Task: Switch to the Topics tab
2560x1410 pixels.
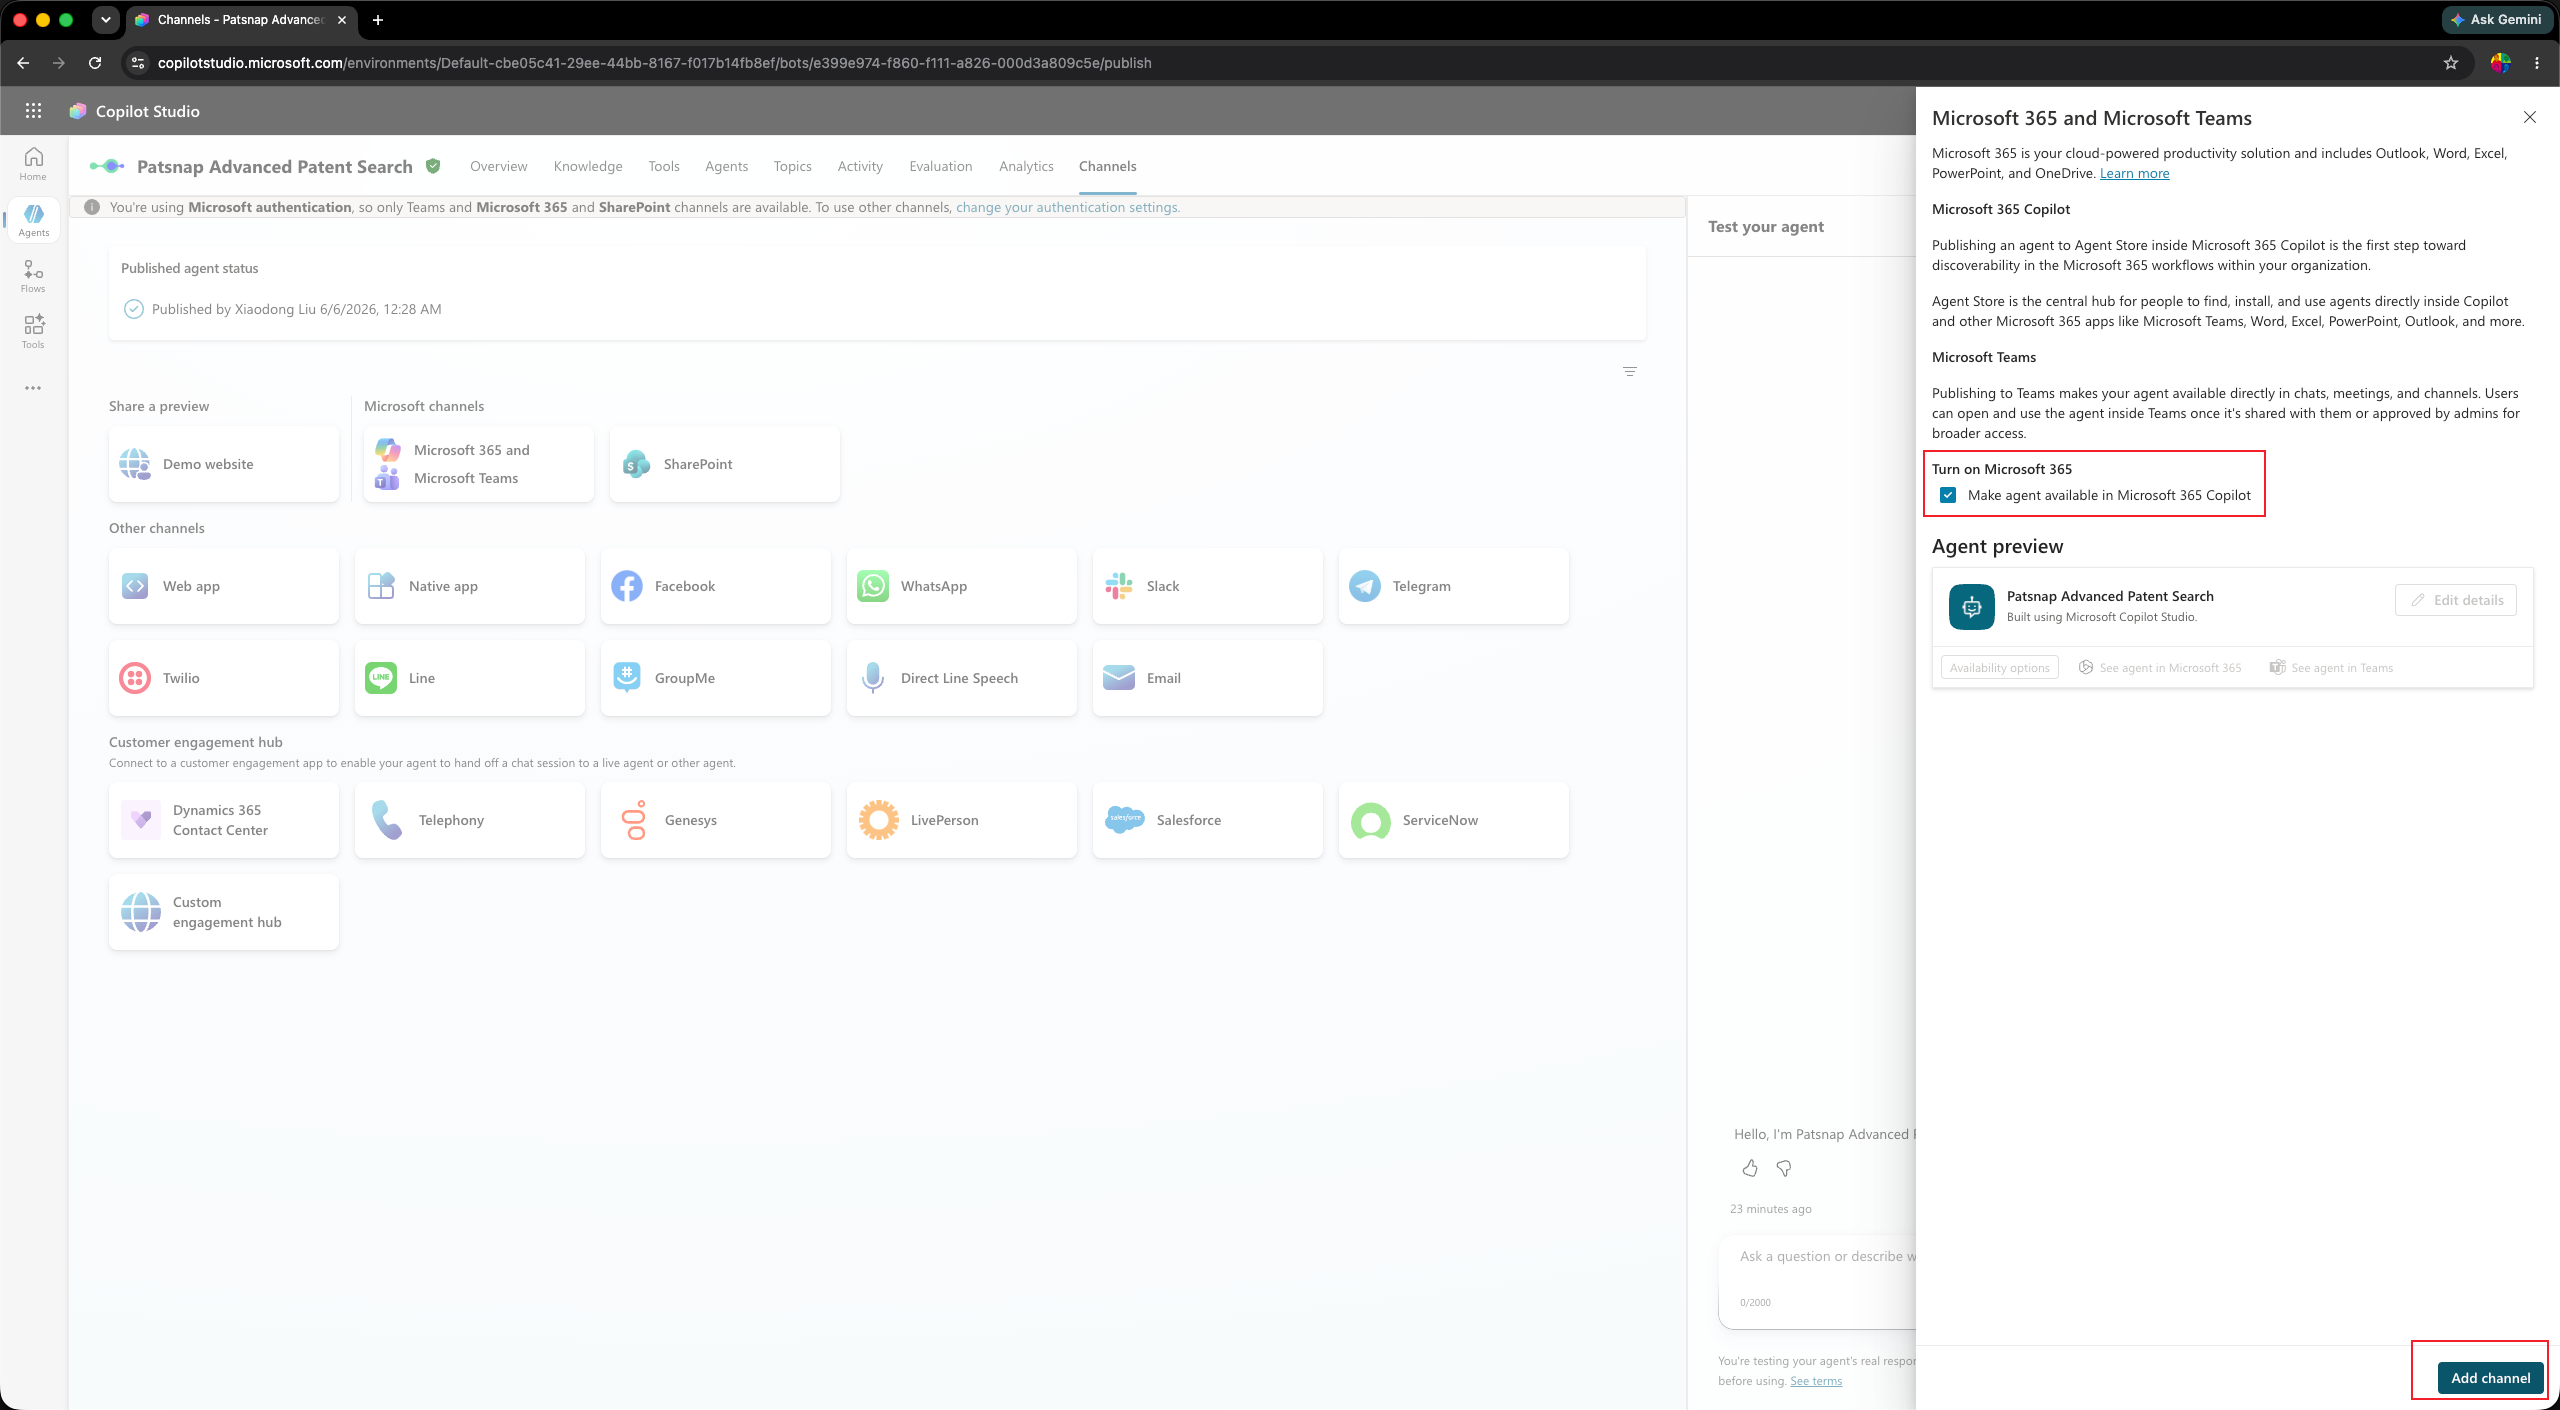Action: 793,166
